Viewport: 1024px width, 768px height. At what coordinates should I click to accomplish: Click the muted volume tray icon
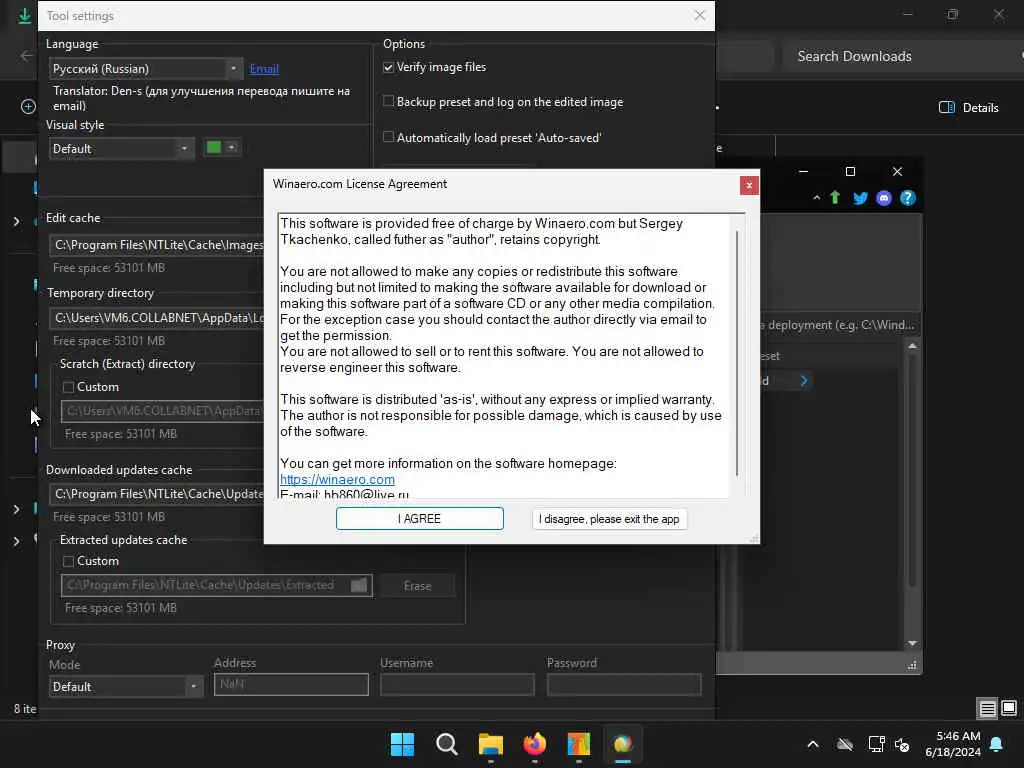coord(902,744)
